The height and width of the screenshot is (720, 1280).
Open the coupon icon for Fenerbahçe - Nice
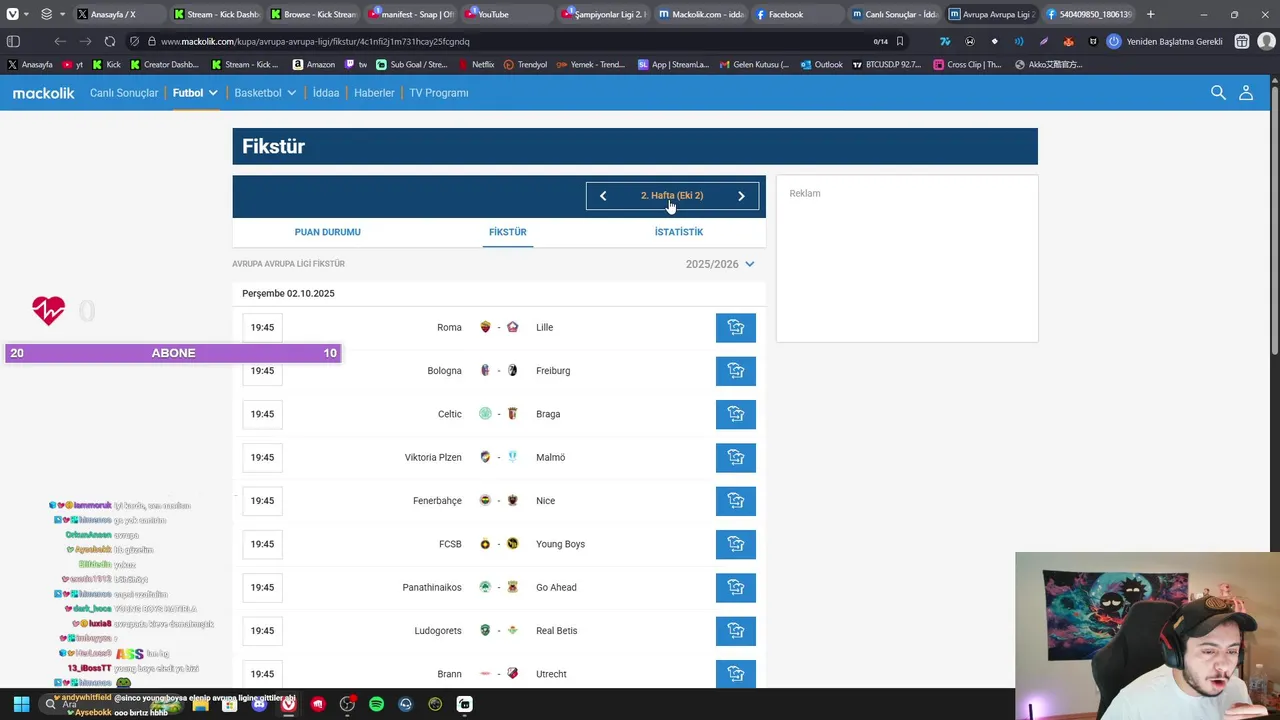[736, 501]
